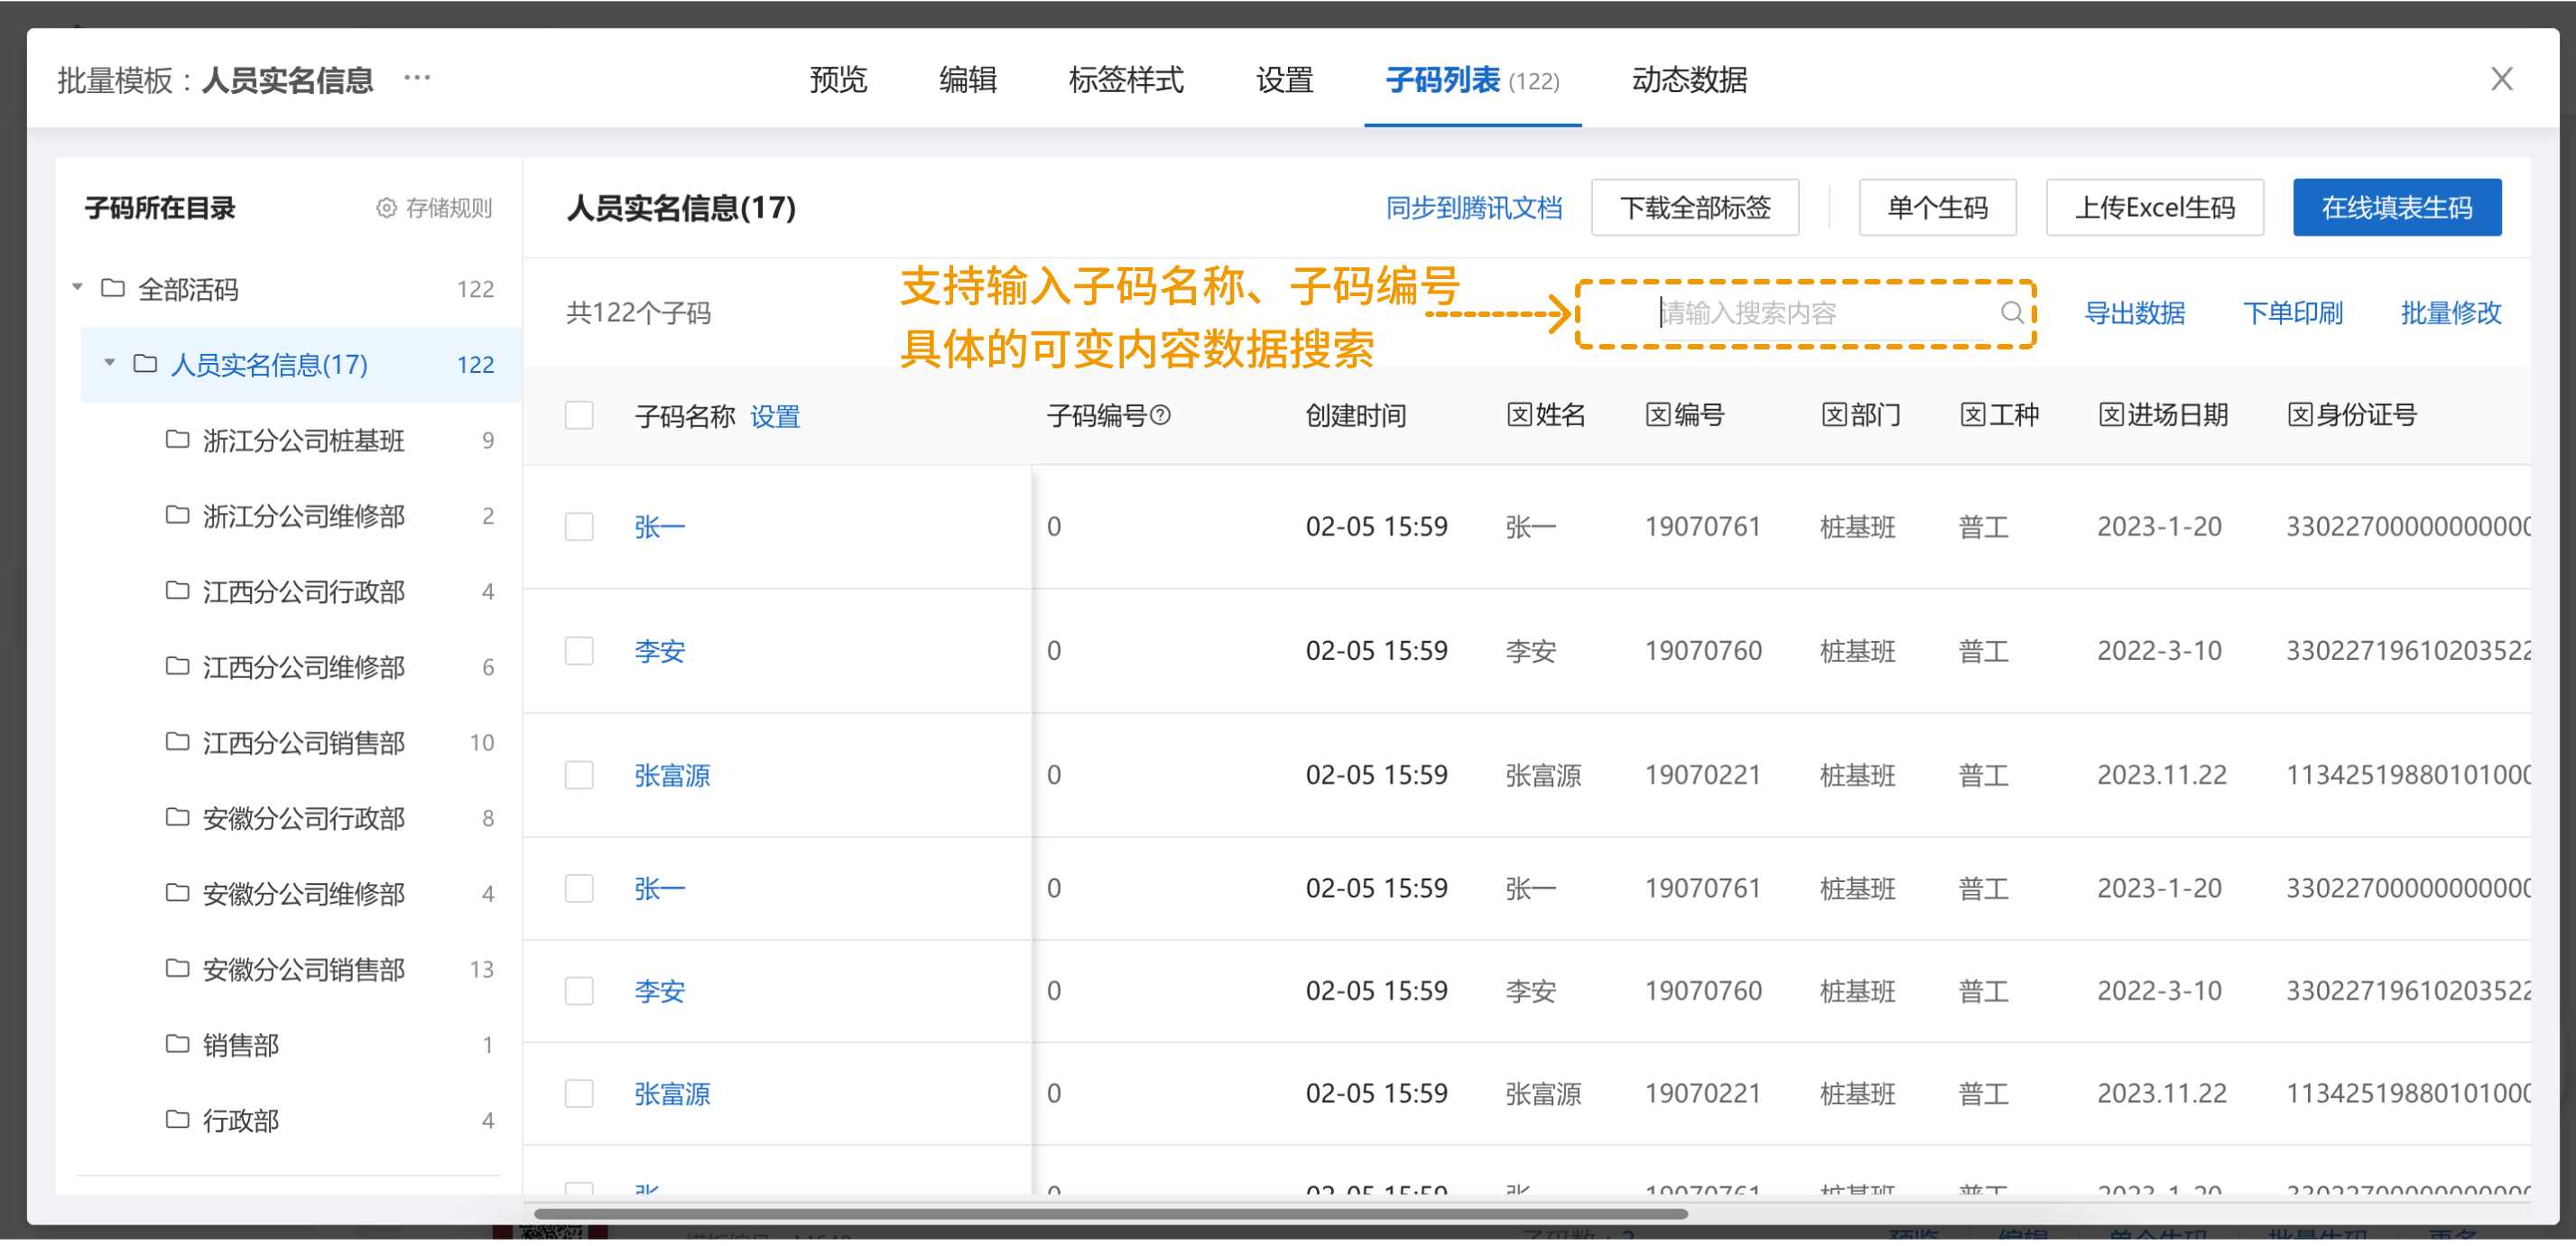Click the 单个生码 button
2576x1246 pixels.
pyautogui.click(x=1937, y=208)
